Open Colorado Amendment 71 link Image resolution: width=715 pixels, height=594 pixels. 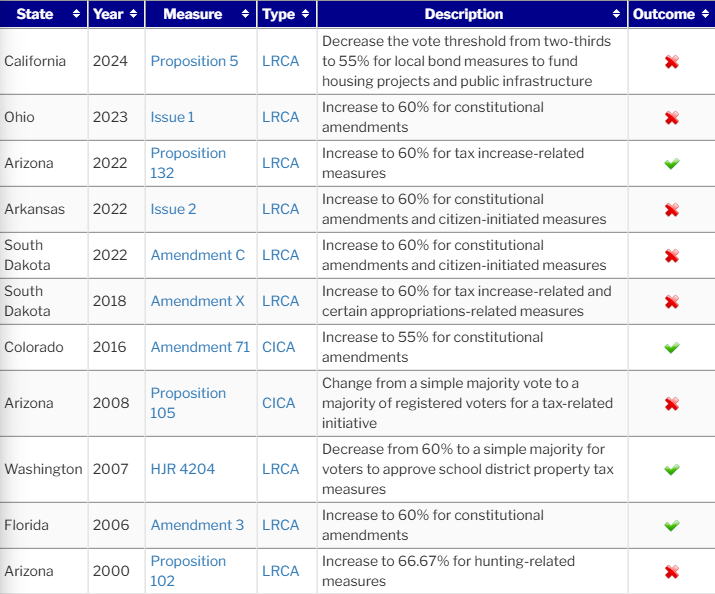(x=200, y=347)
